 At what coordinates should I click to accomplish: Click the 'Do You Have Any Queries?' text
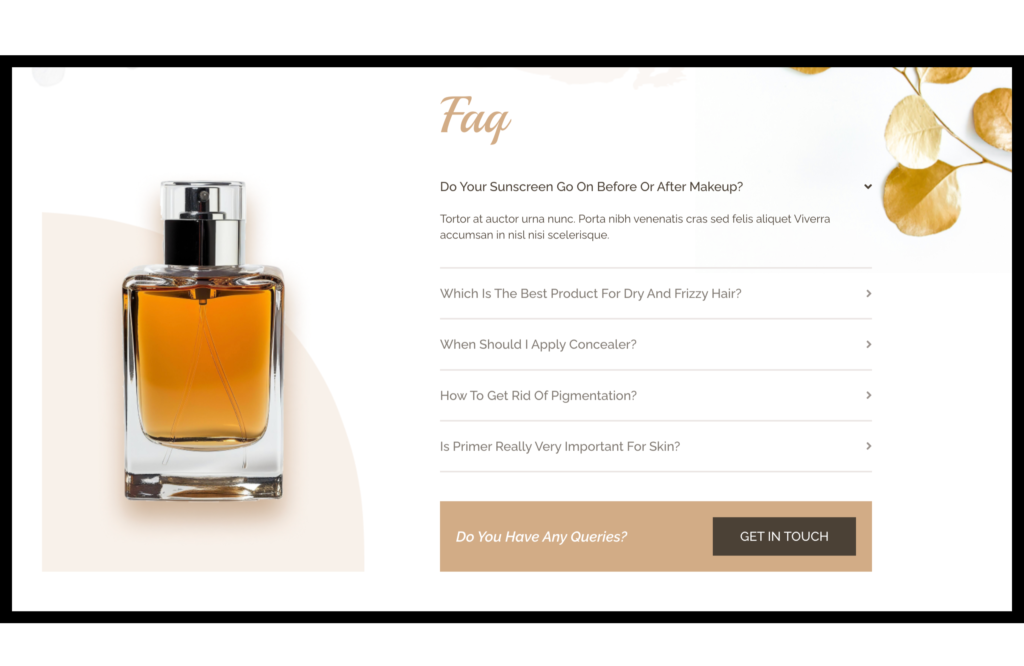point(541,537)
